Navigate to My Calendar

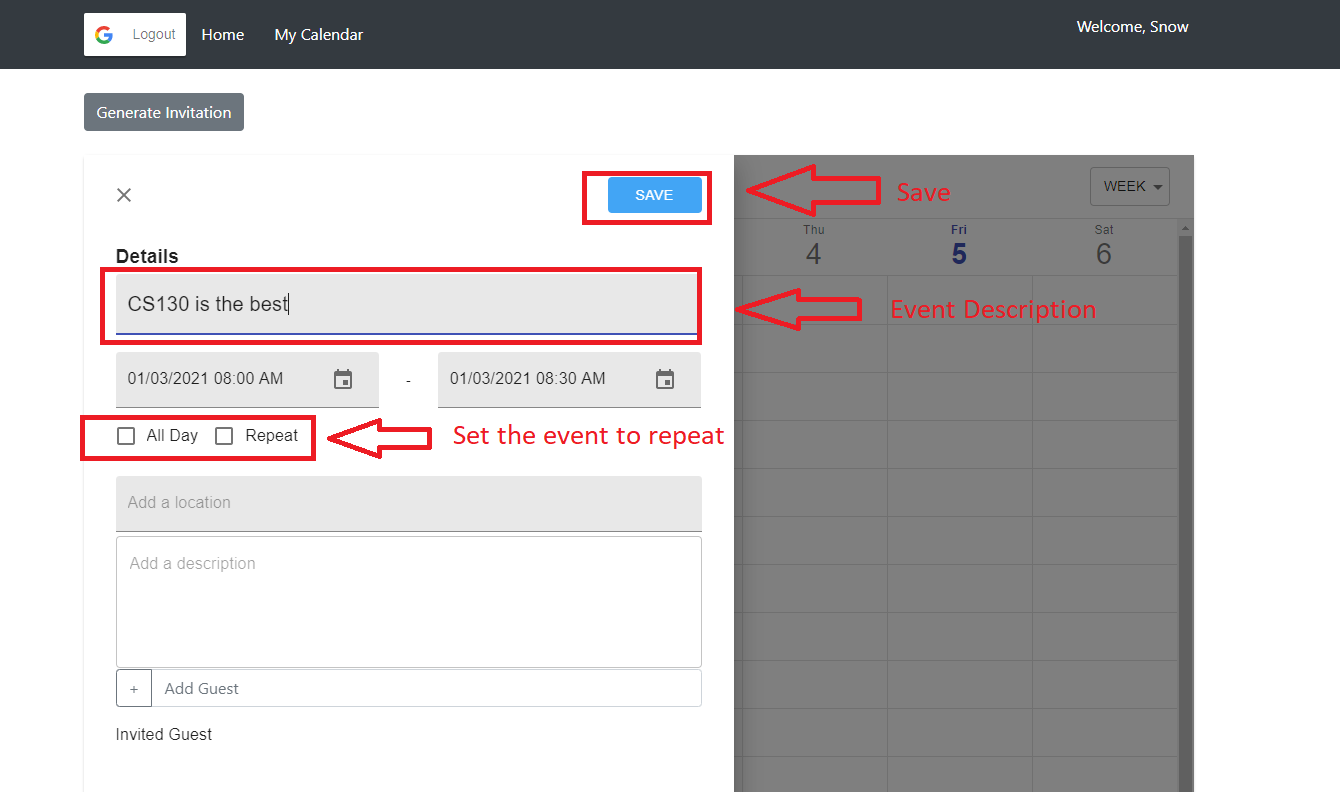[x=318, y=34]
